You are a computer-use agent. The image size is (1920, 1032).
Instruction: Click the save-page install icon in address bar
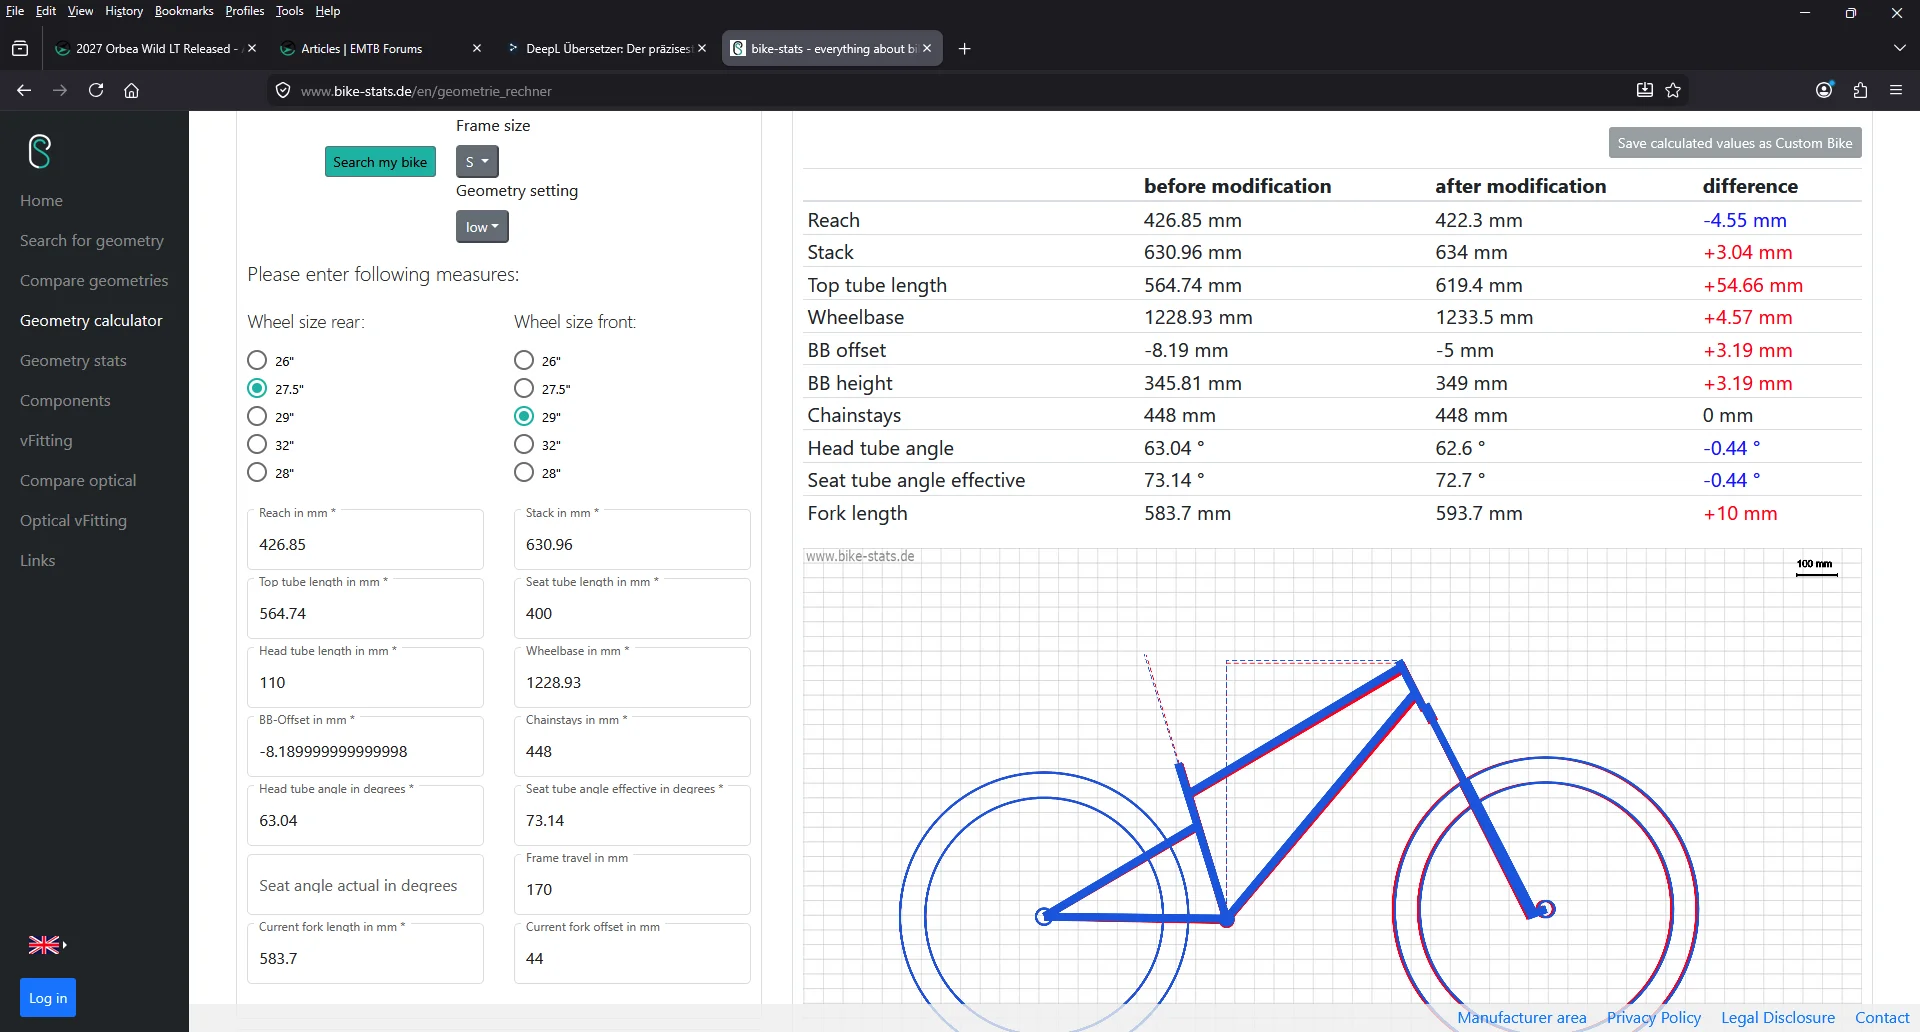(1644, 90)
